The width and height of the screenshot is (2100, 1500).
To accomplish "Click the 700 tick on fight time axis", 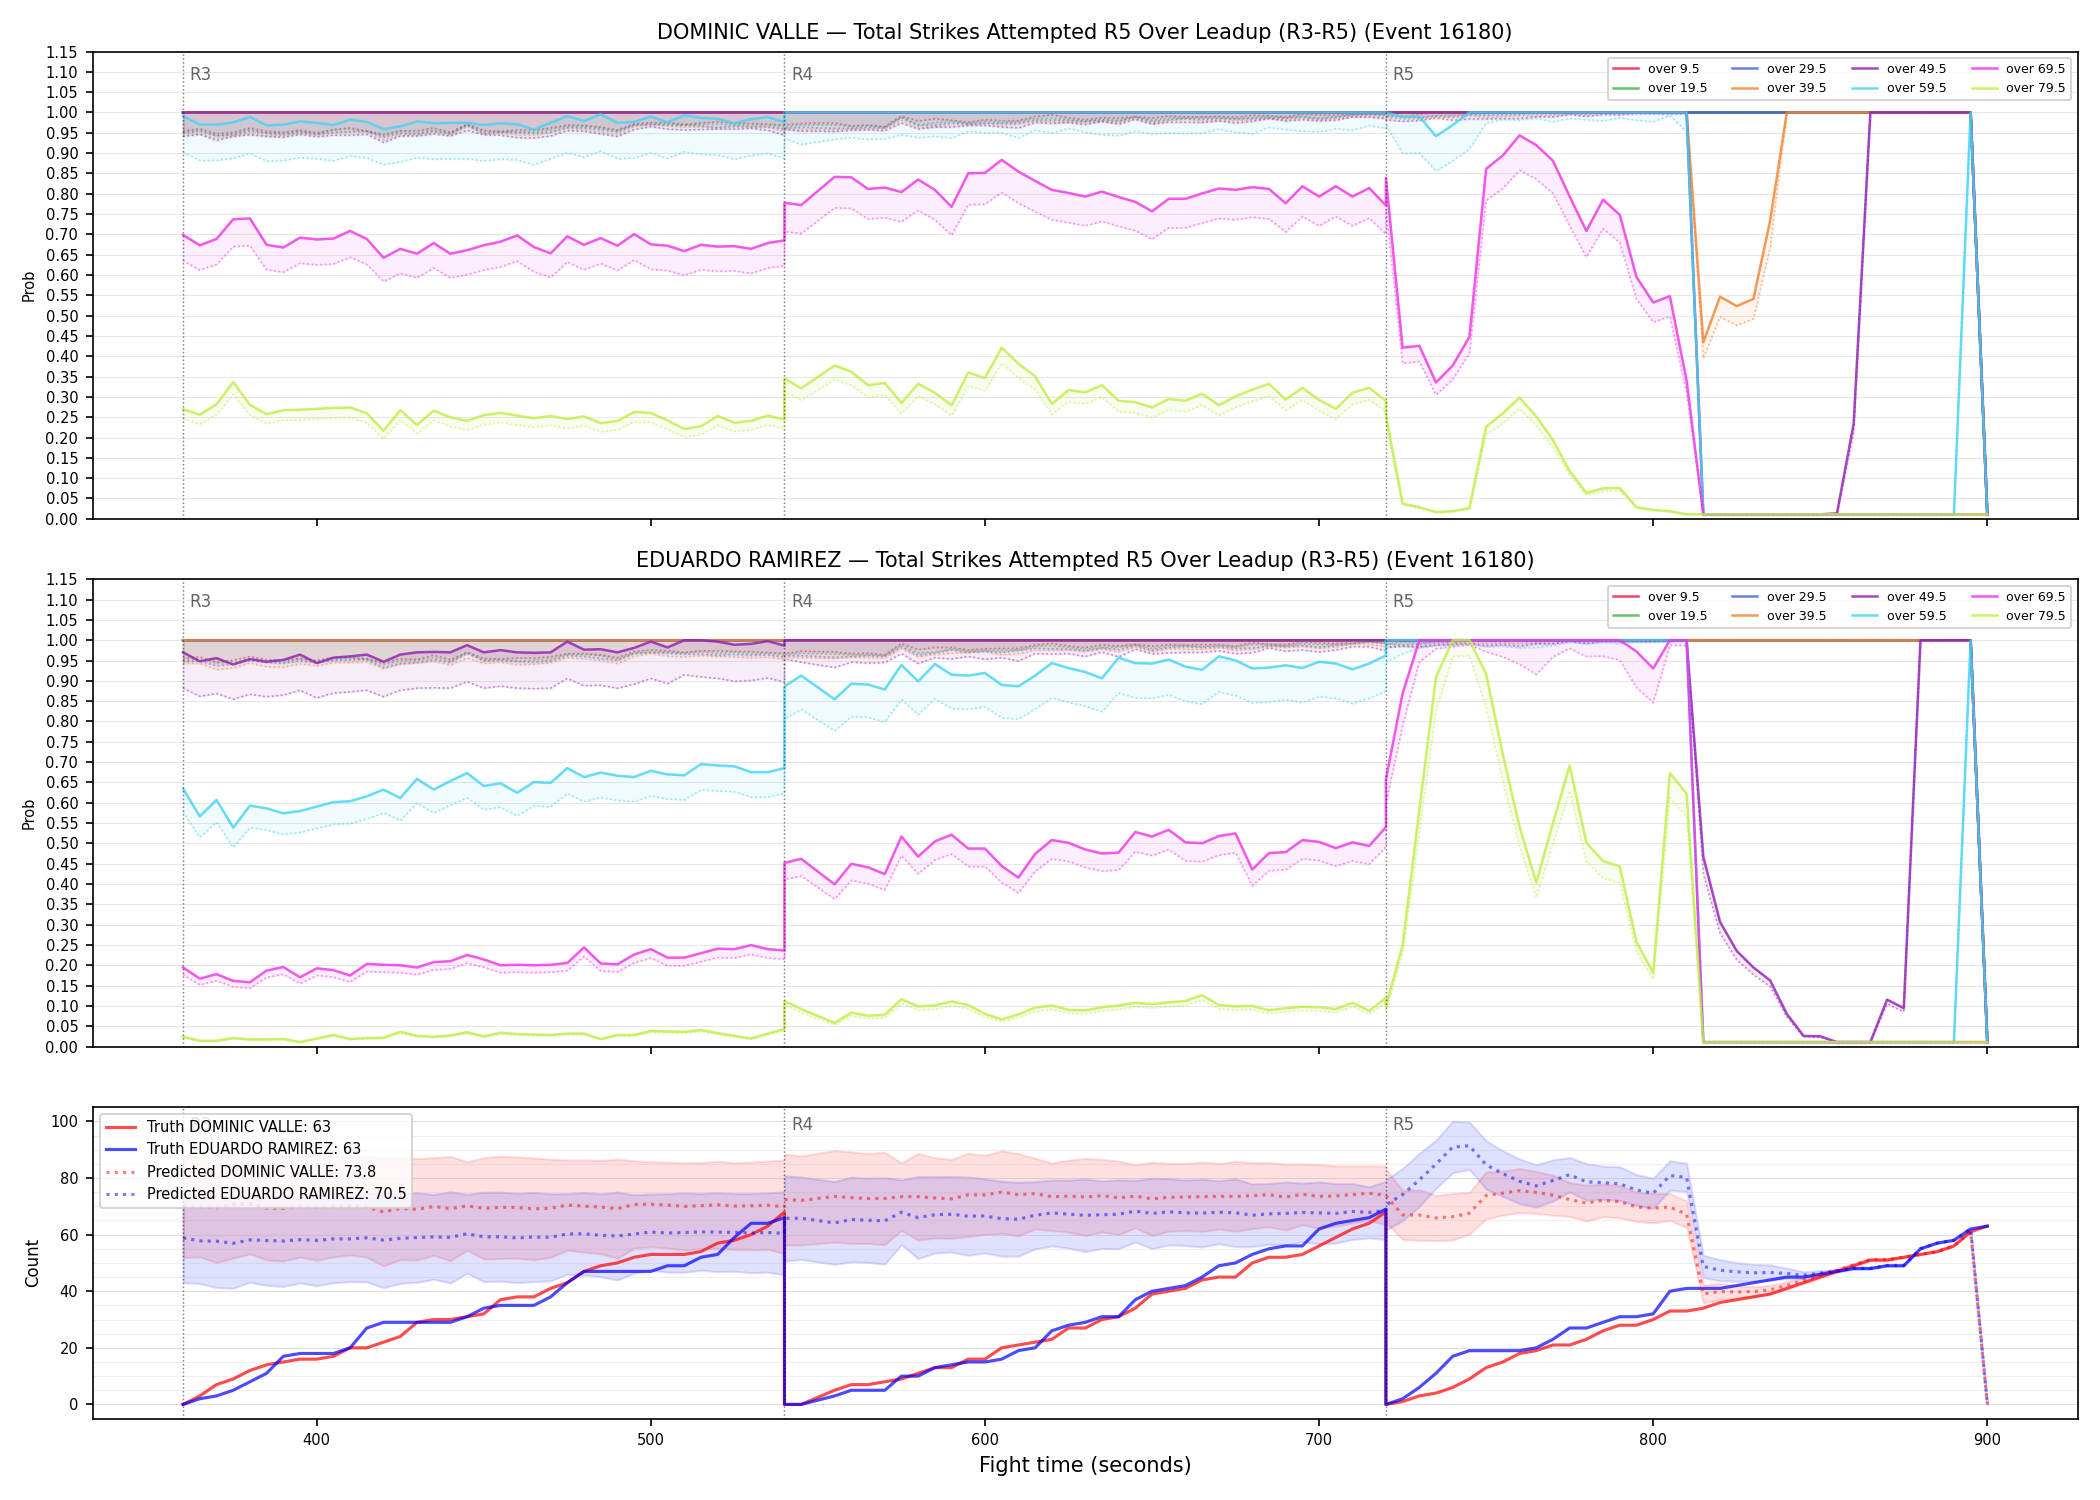I will [1319, 1440].
